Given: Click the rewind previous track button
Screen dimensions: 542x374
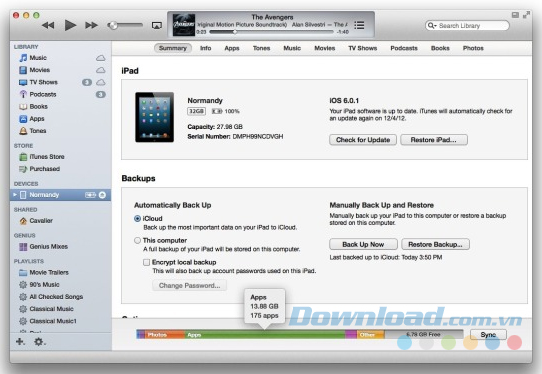Looking at the screenshot, I should pos(48,25).
